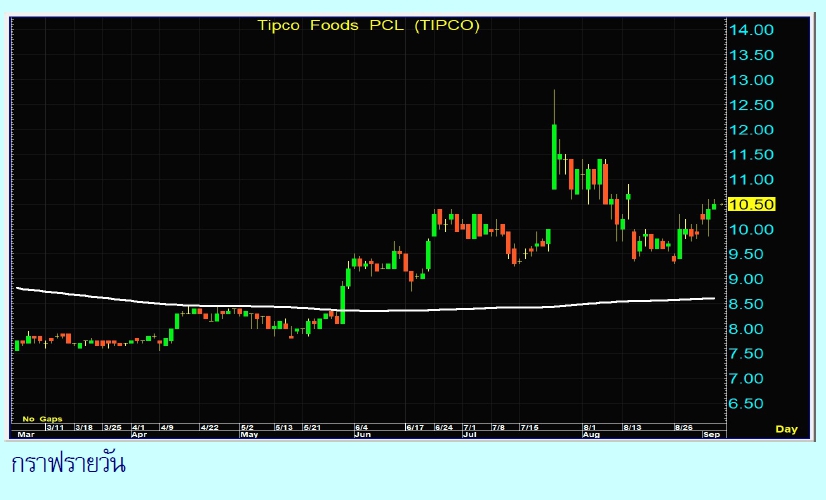Image resolution: width=826 pixels, height=500 pixels.
Task: Click the 14.00 price axis label
Action: 751,30
